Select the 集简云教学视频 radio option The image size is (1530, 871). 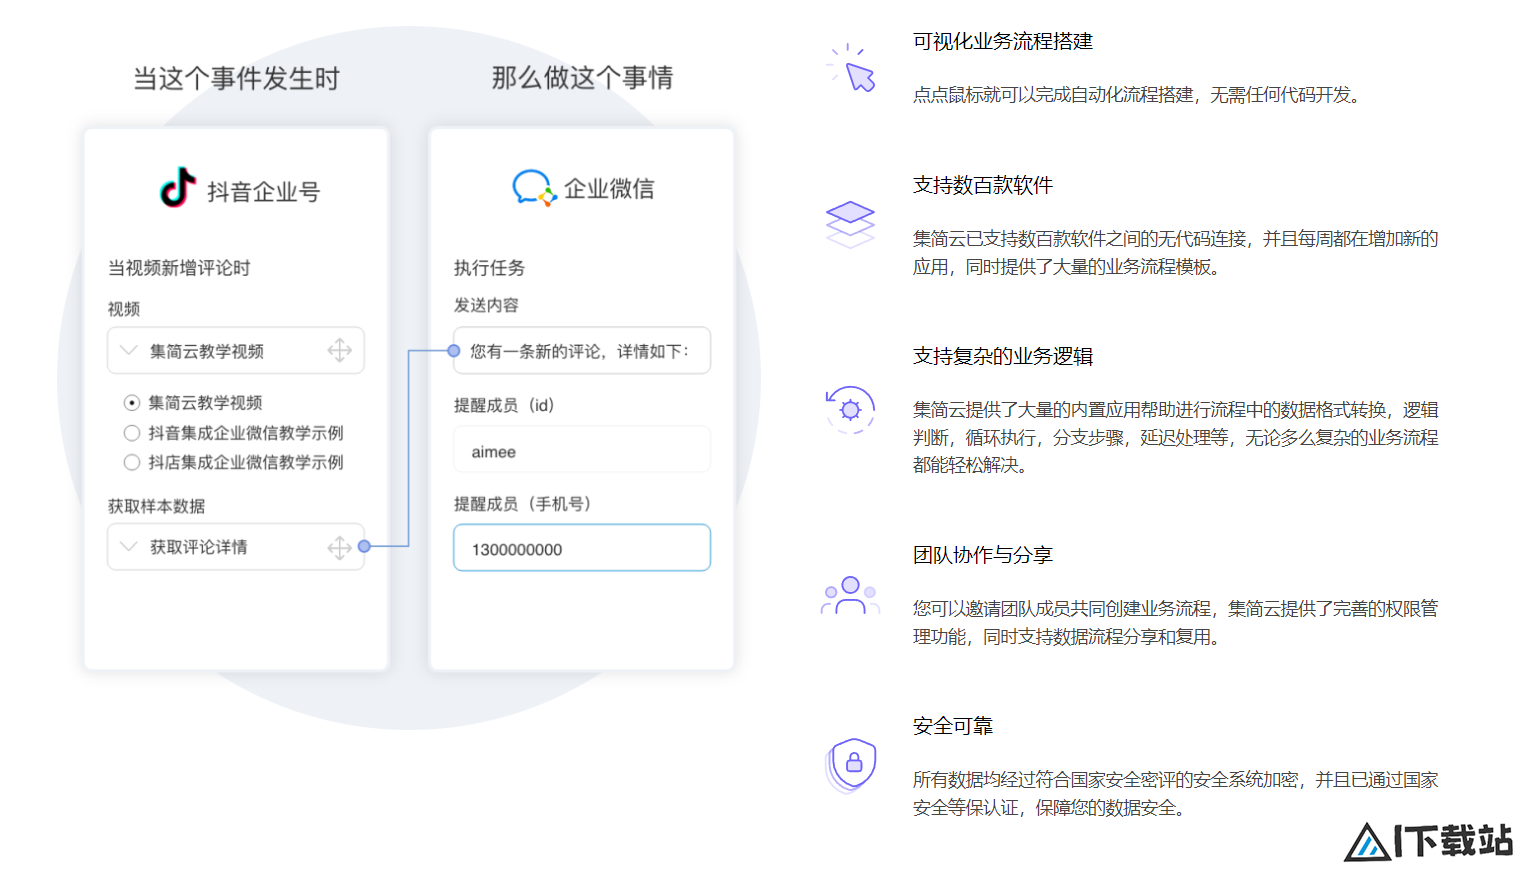pyautogui.click(x=132, y=403)
